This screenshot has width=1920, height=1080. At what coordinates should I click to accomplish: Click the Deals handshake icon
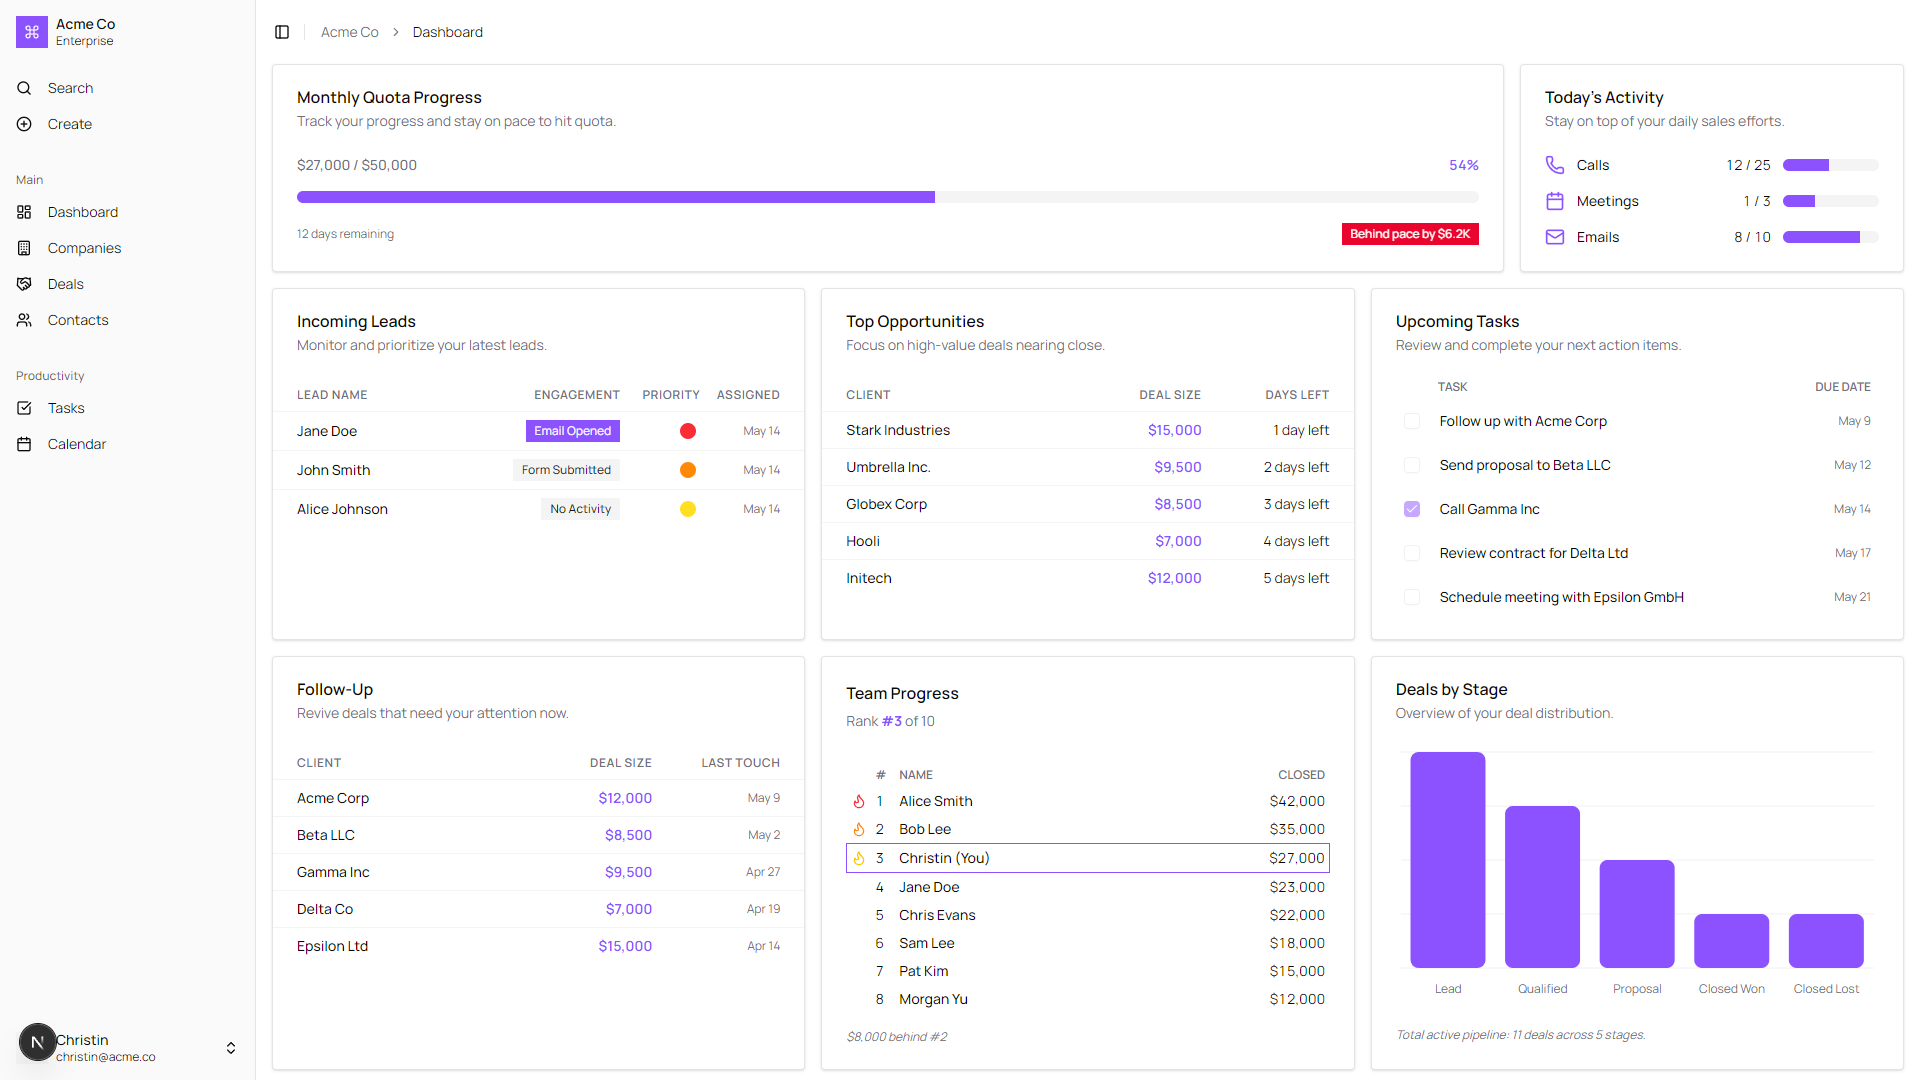24,284
